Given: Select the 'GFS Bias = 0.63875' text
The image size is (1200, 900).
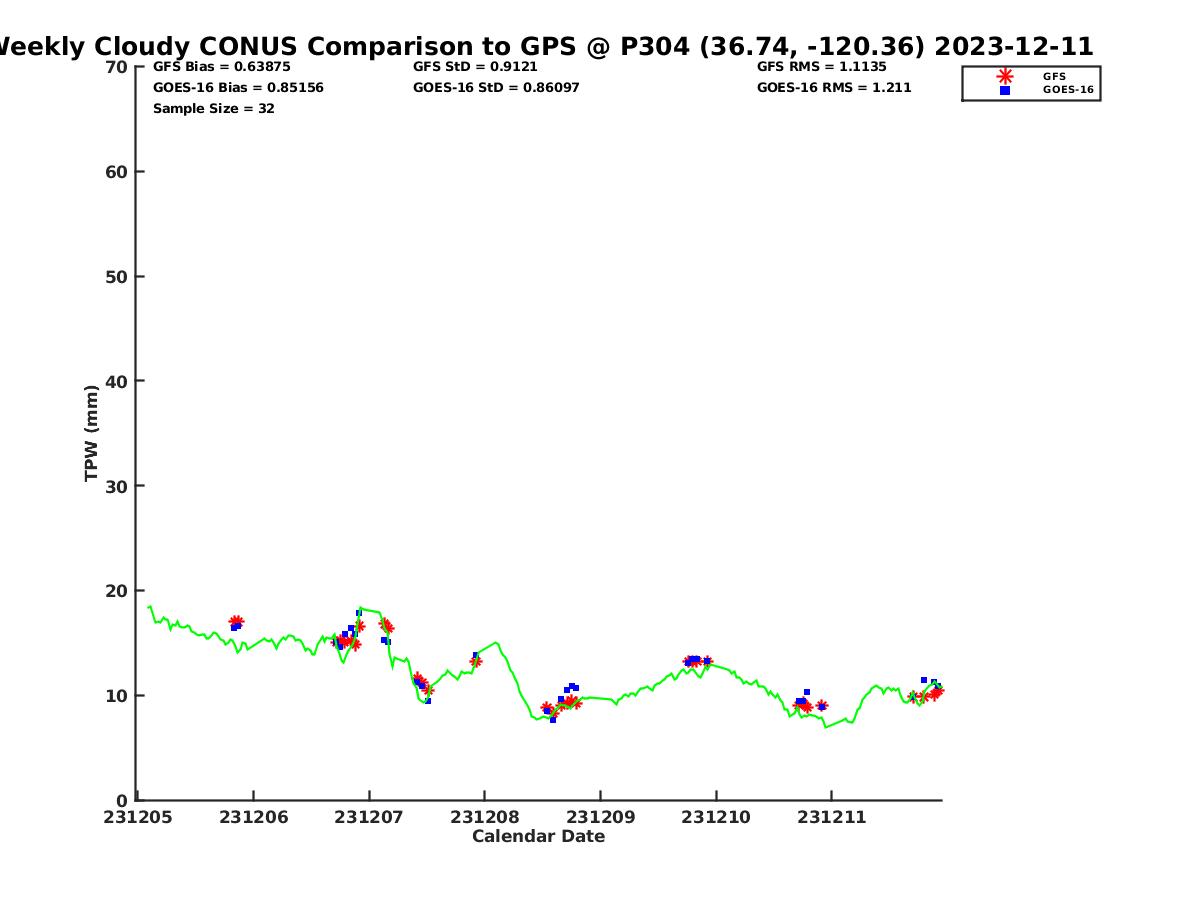Looking at the screenshot, I should (222, 67).
